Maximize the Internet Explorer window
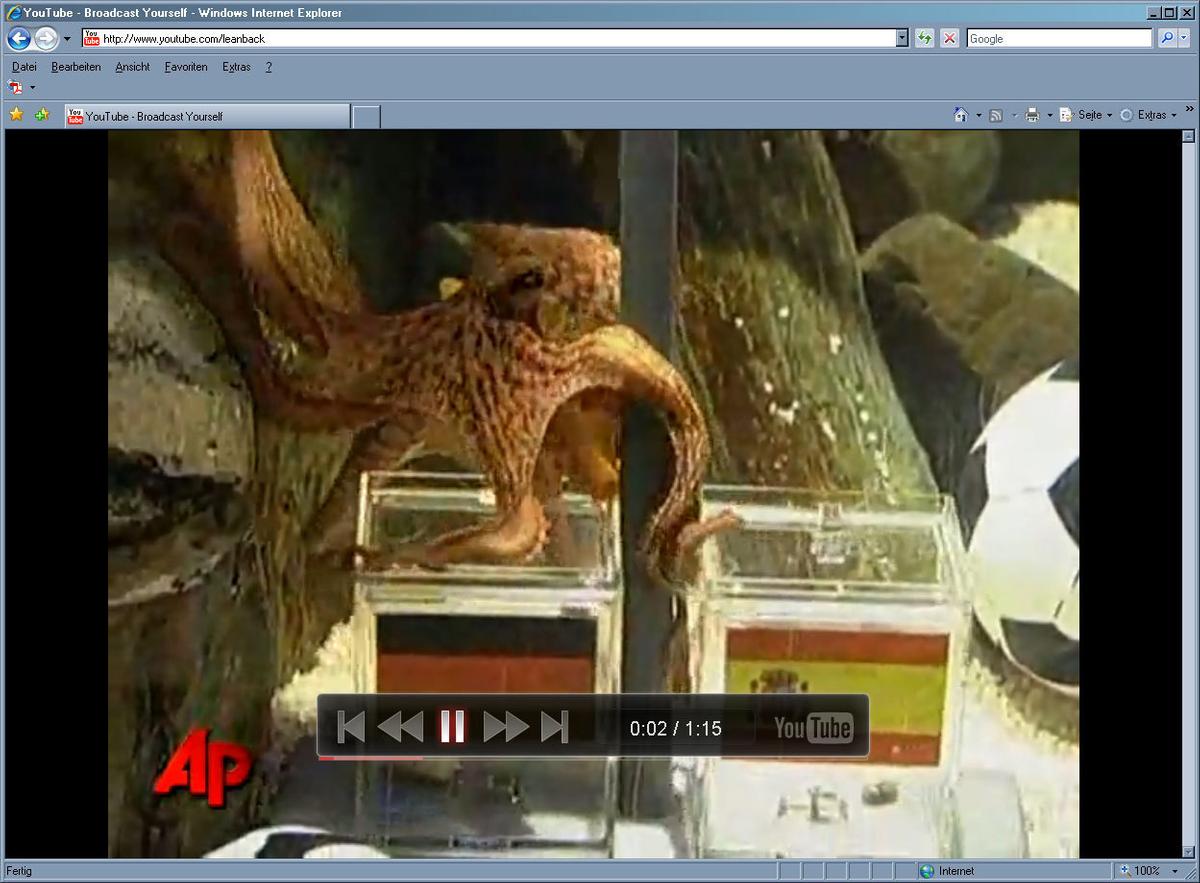 [x=1169, y=12]
